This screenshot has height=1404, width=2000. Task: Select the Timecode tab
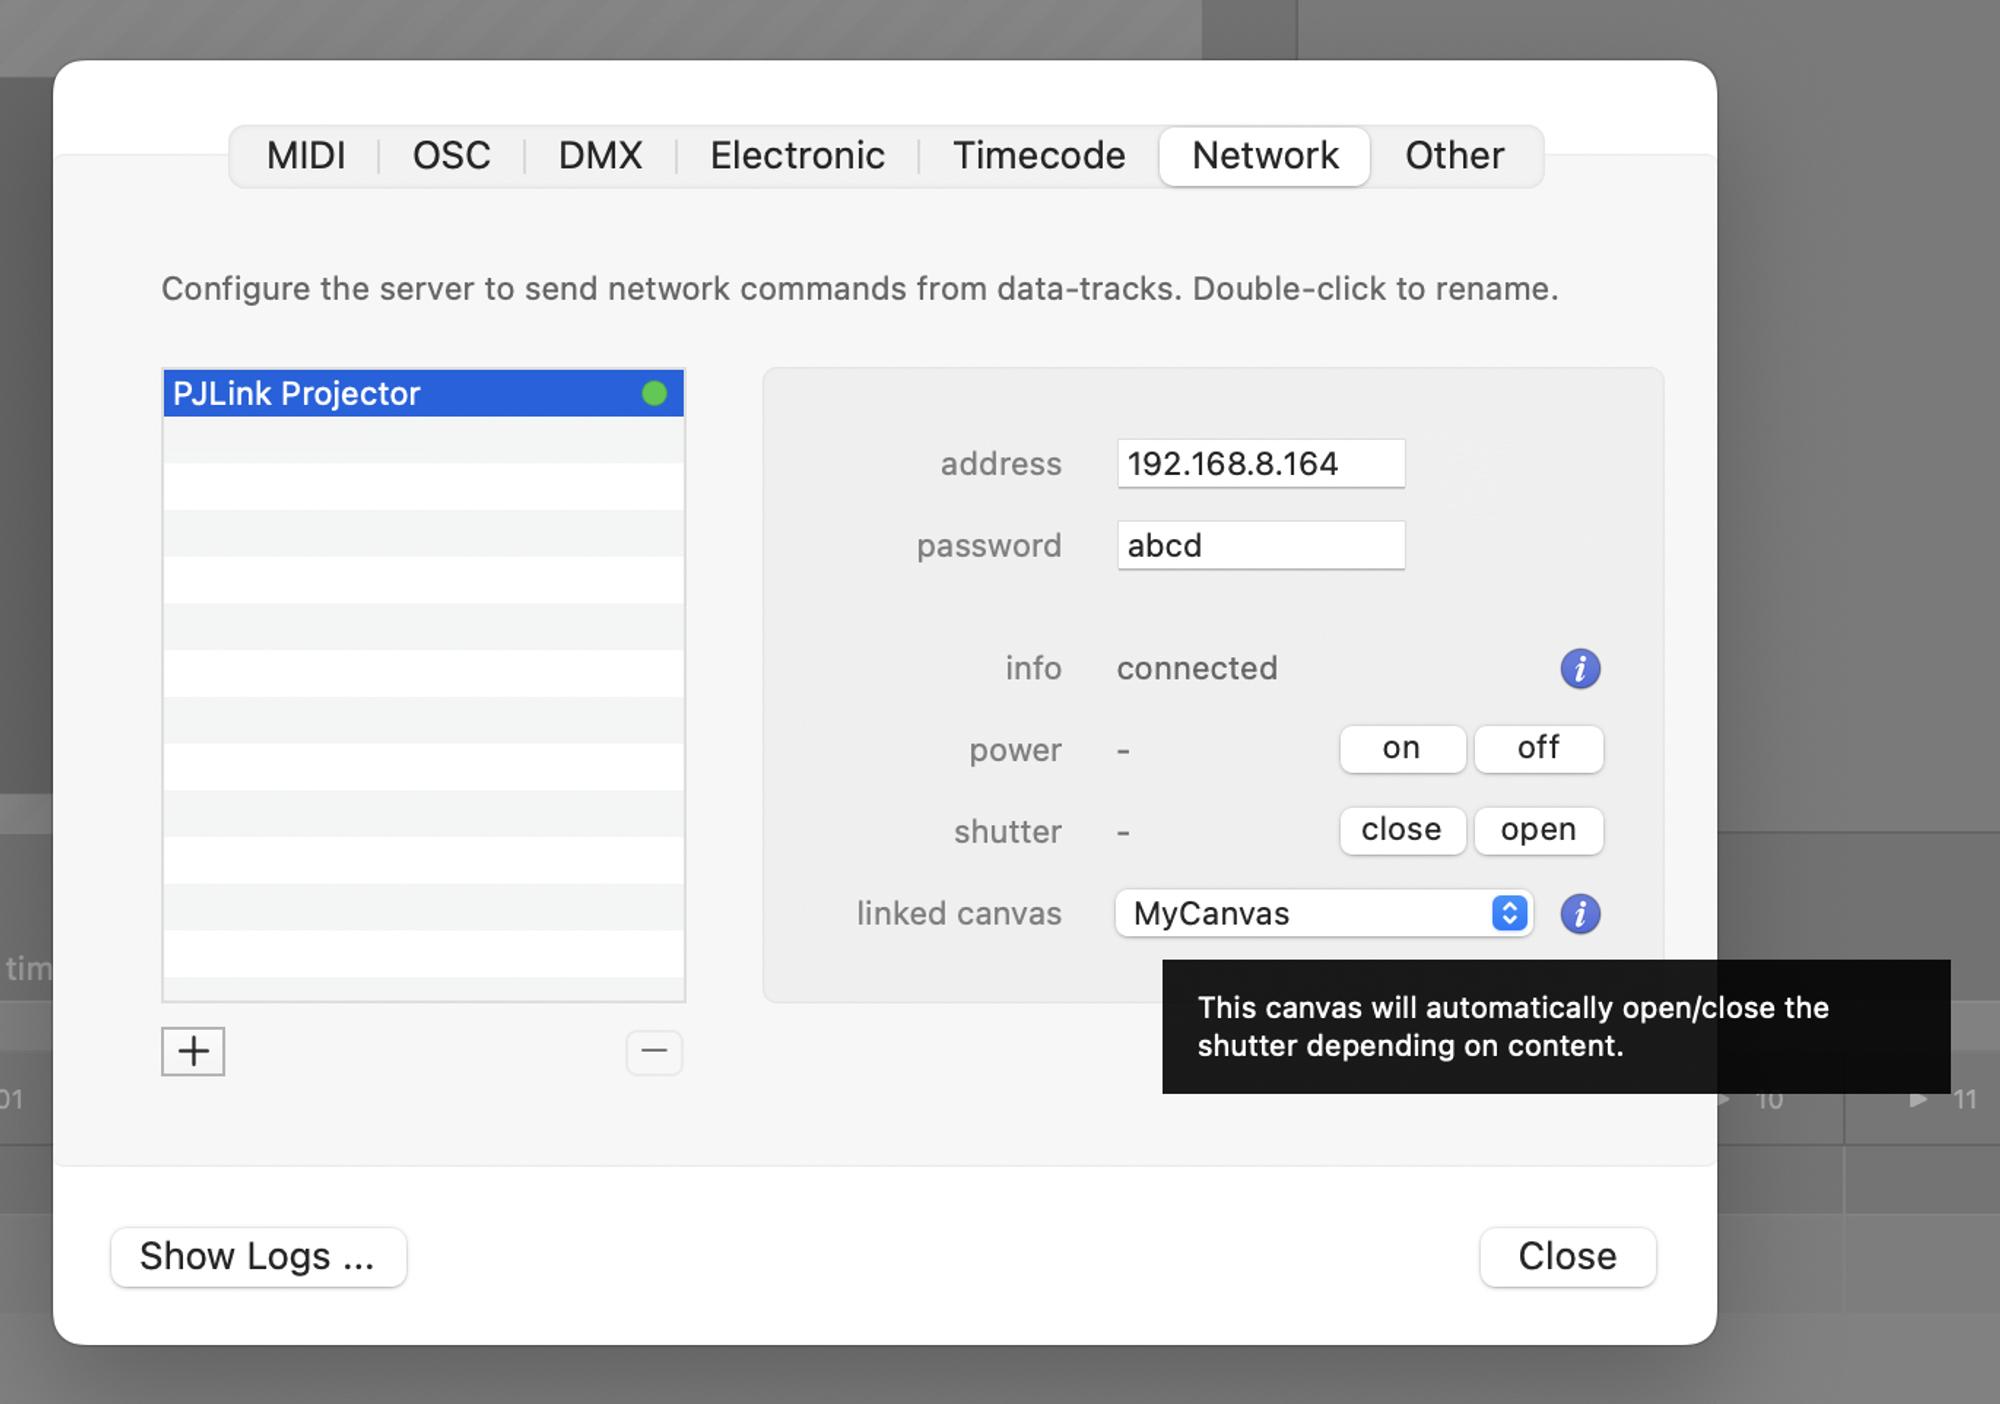click(1038, 156)
